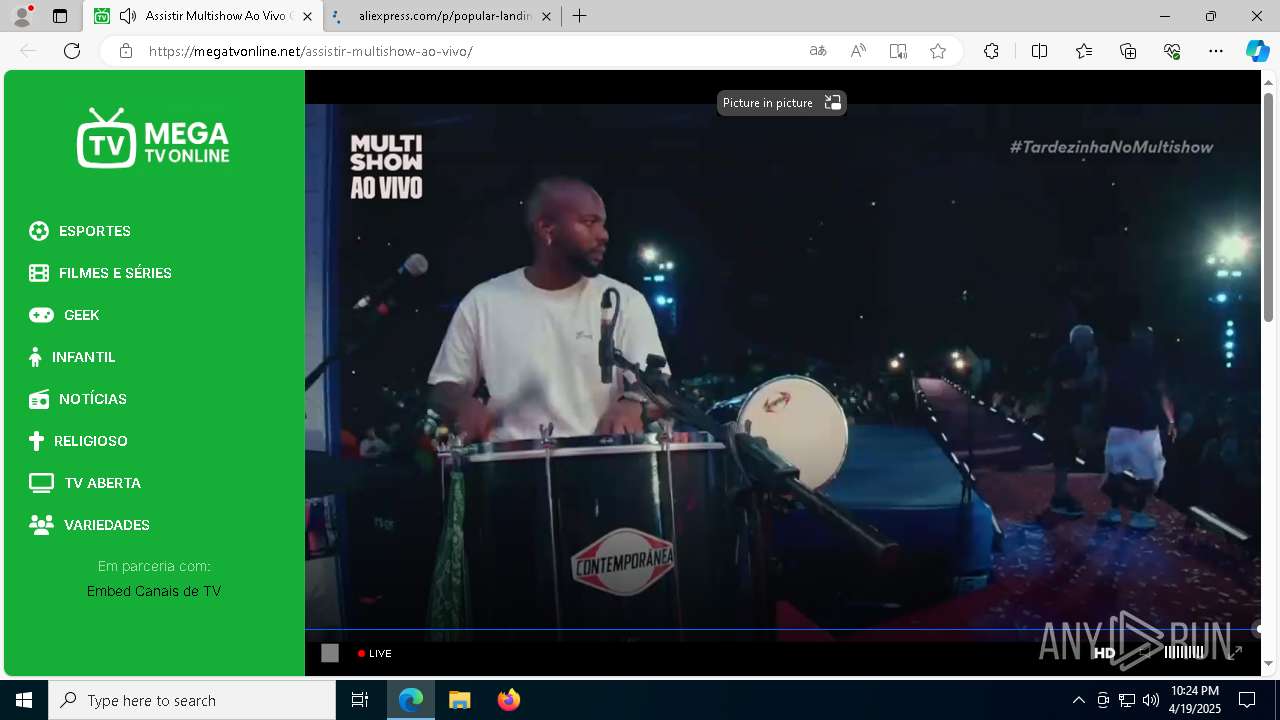Show hidden system tray icons
1280x720 pixels.
pos(1078,700)
